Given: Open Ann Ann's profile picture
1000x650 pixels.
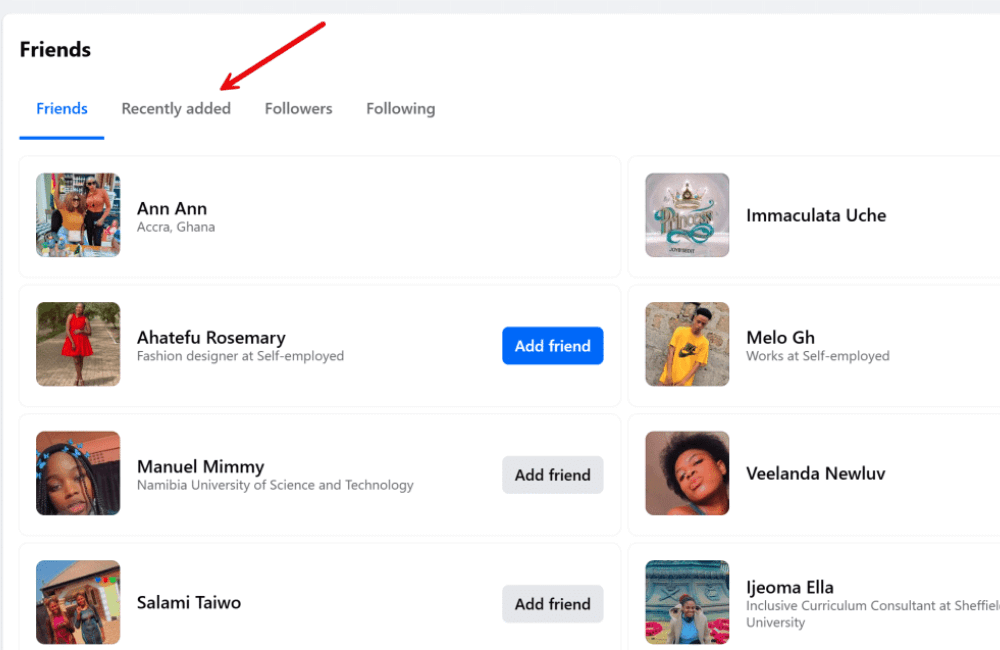Looking at the screenshot, I should (x=78, y=215).
